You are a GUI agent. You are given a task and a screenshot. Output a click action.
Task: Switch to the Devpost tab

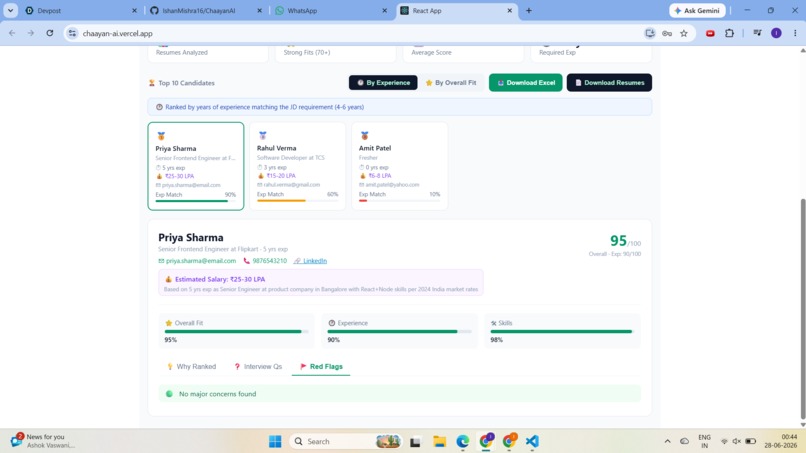[x=81, y=10]
